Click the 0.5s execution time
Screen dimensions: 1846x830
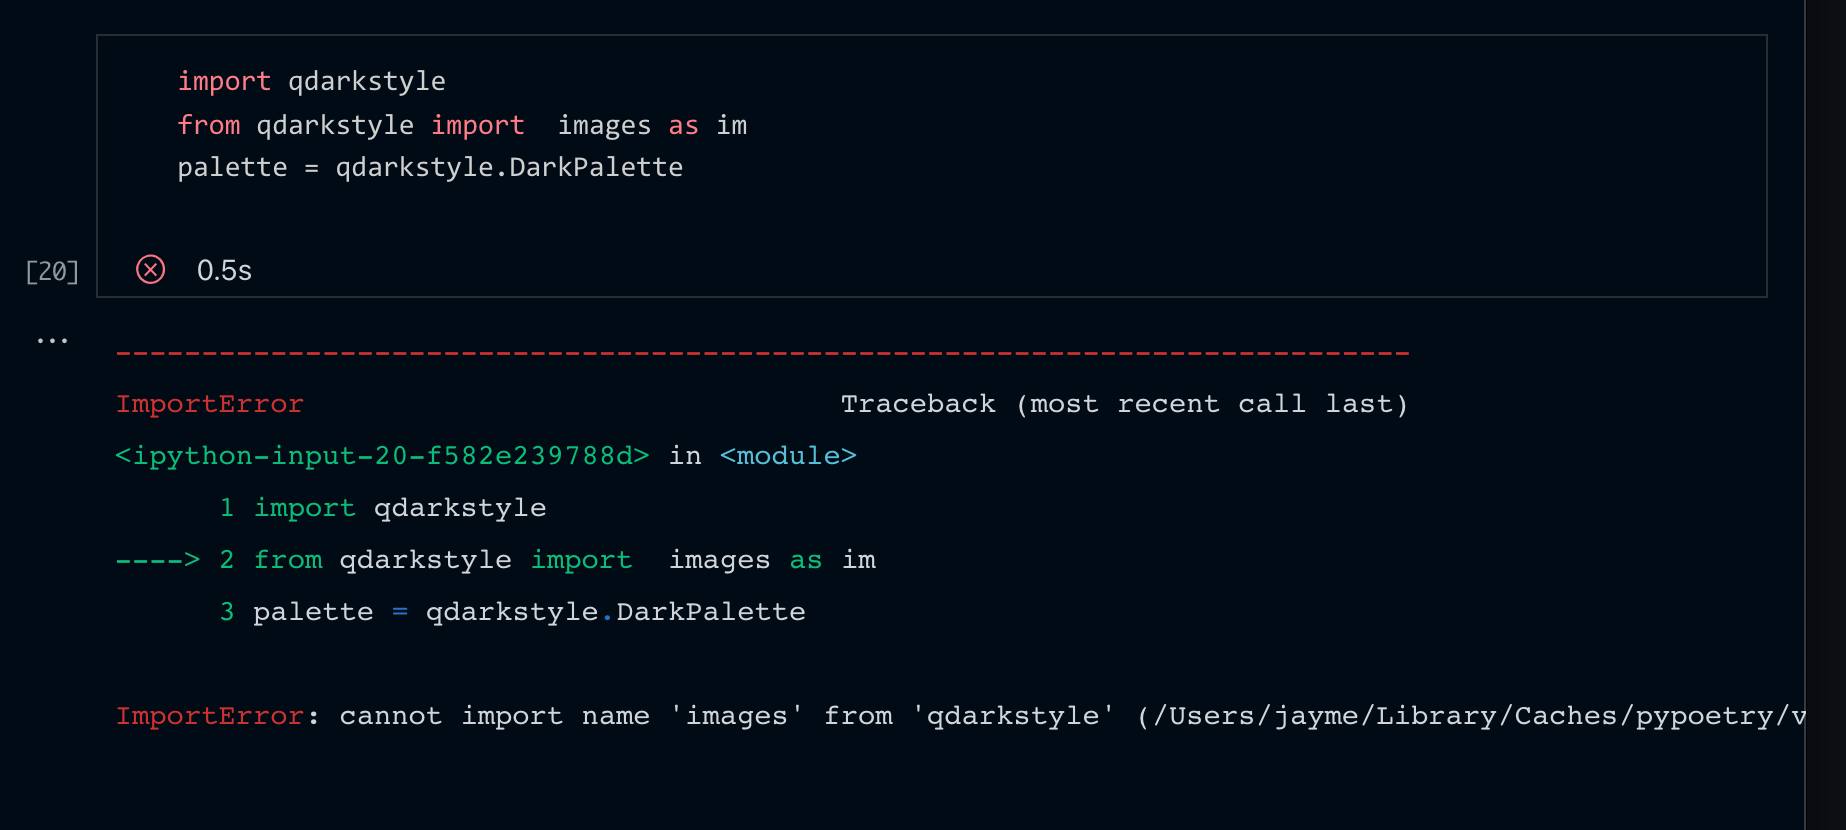[224, 271]
